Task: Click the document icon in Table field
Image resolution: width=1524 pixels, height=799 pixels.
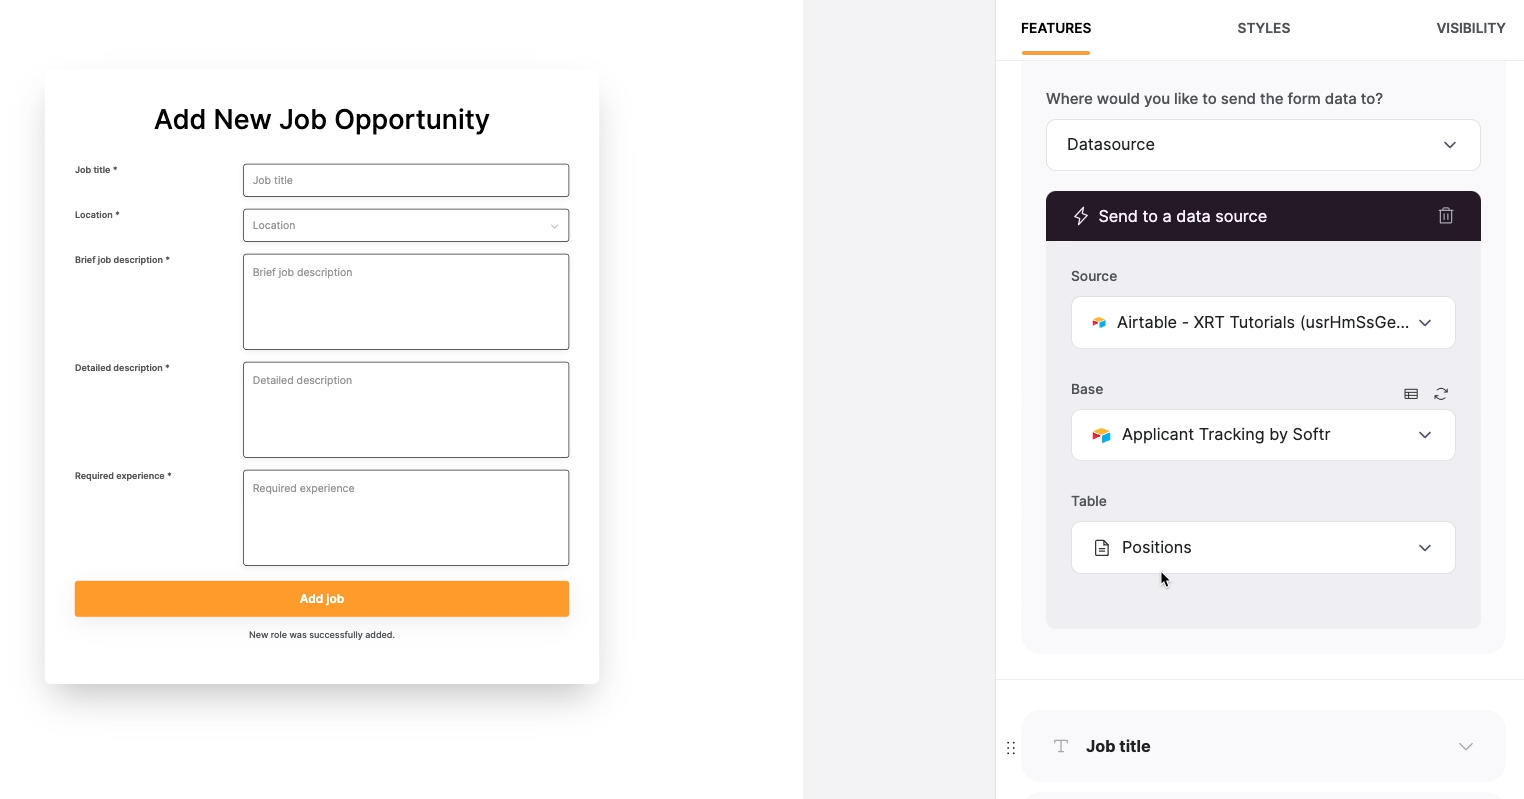Action: (1102, 548)
